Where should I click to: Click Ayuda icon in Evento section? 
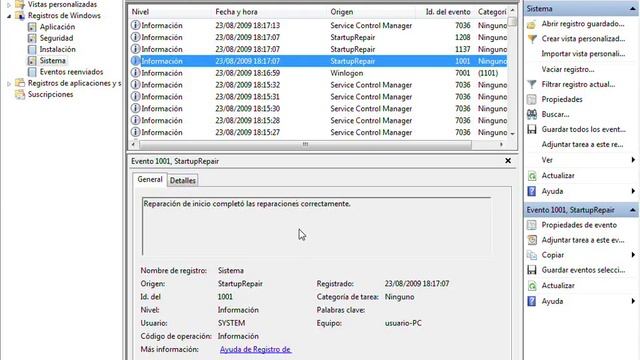532,302
